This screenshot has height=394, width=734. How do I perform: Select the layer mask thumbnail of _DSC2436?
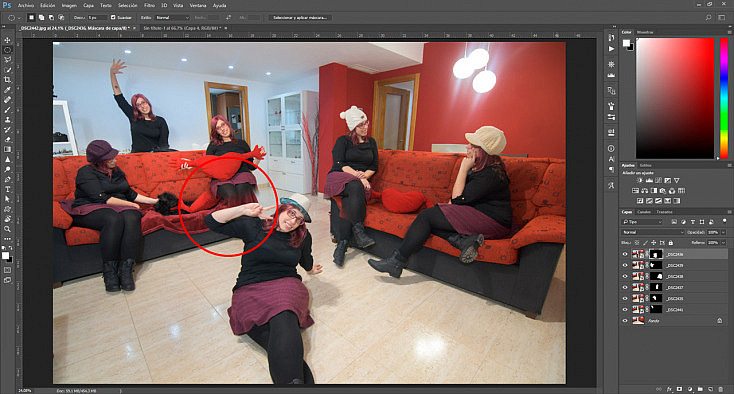pyautogui.click(x=656, y=254)
